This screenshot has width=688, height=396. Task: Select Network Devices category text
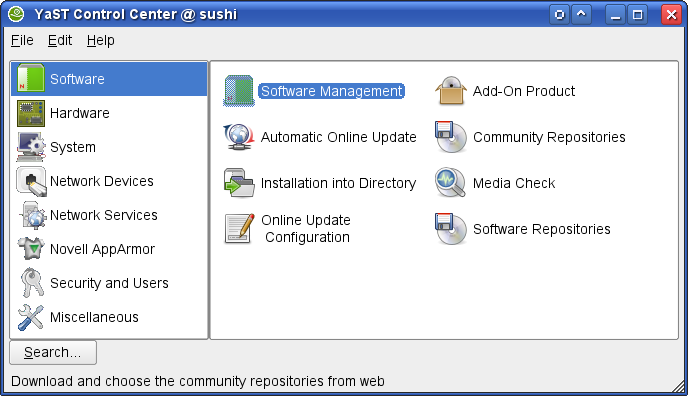pyautogui.click(x=102, y=181)
